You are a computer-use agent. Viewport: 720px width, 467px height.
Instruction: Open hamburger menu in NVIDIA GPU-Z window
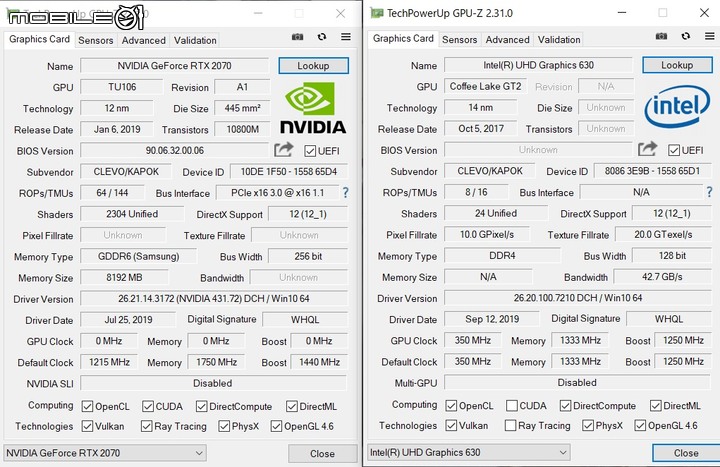[x=346, y=37]
